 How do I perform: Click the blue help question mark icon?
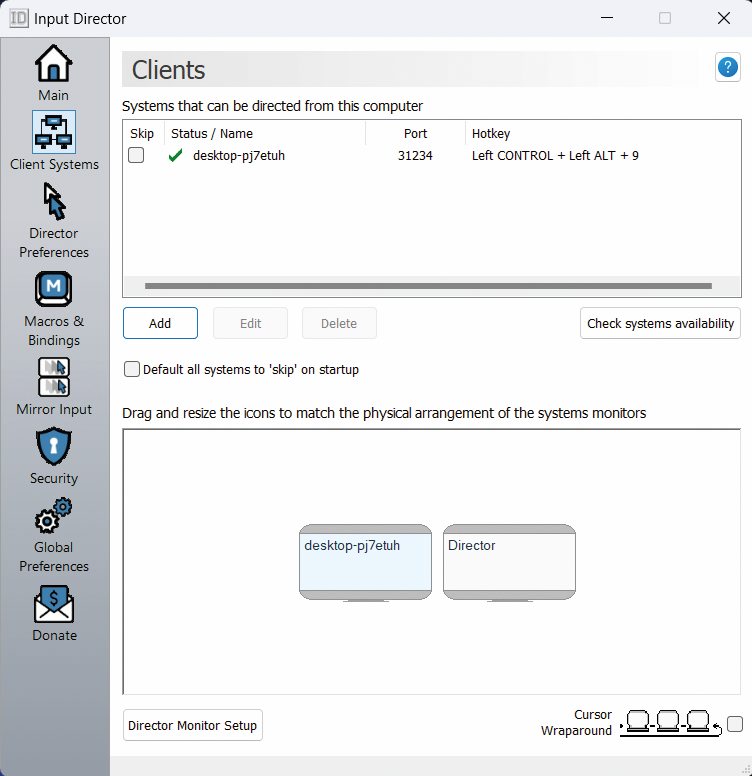(728, 67)
